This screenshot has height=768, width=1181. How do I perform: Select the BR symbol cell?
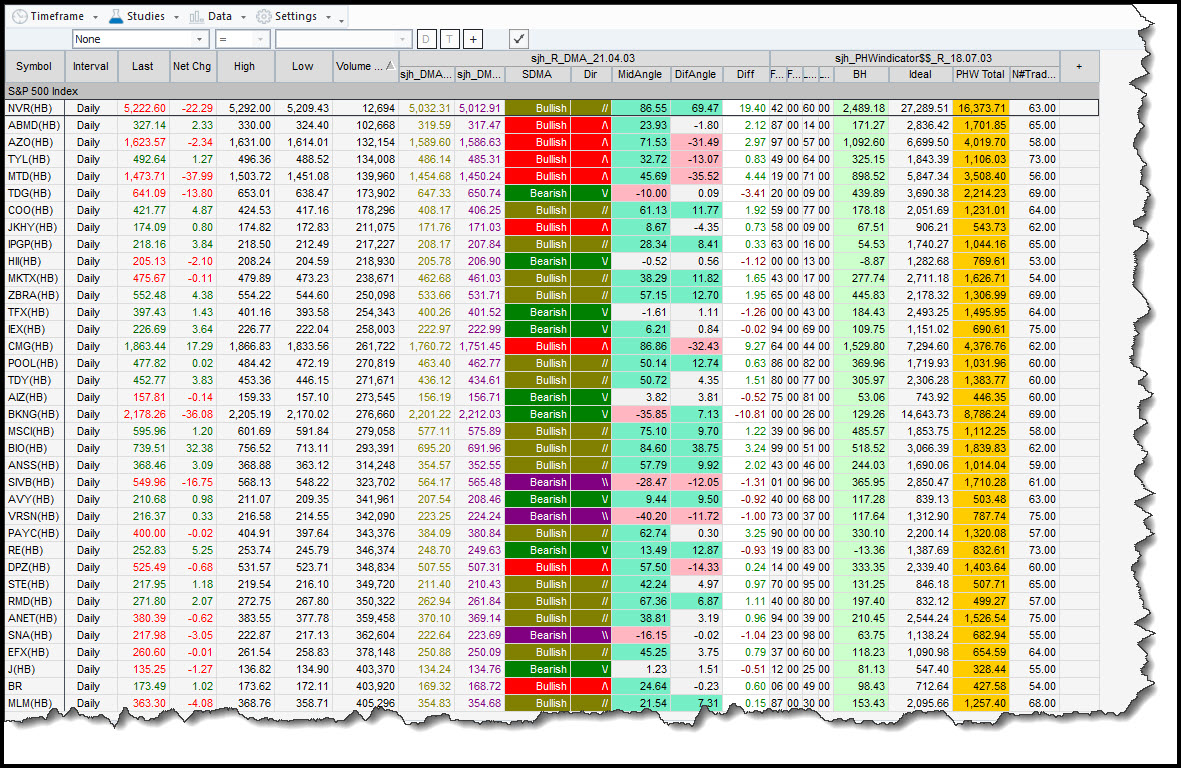35,687
